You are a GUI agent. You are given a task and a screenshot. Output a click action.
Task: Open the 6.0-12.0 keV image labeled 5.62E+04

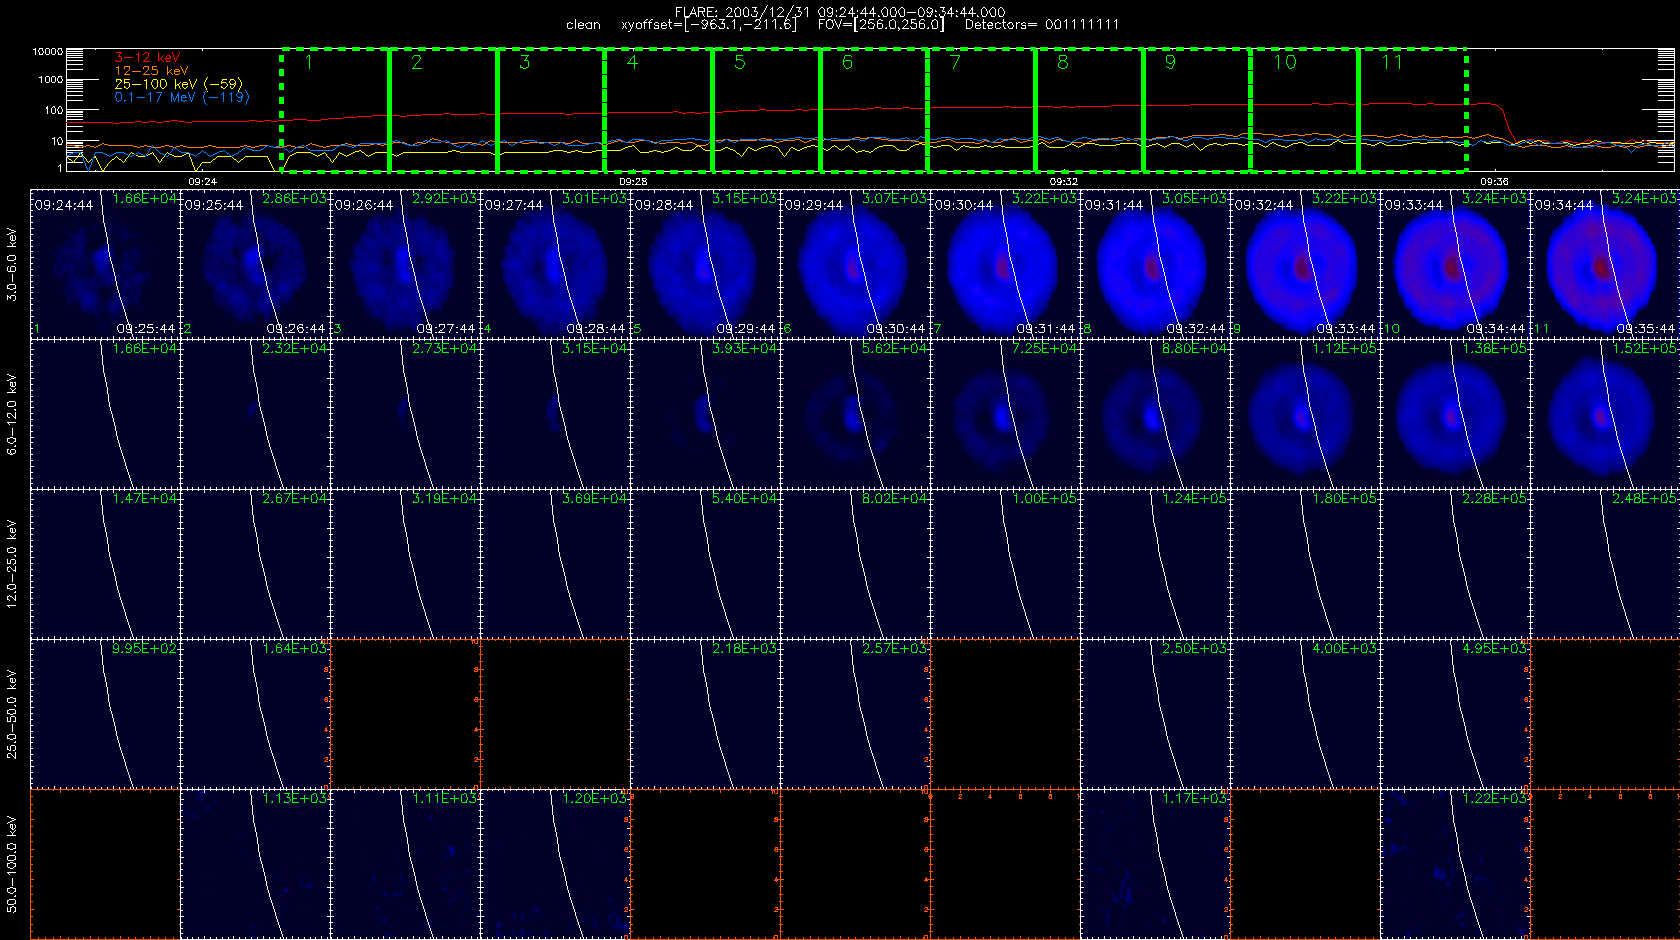pyautogui.click(x=855, y=414)
